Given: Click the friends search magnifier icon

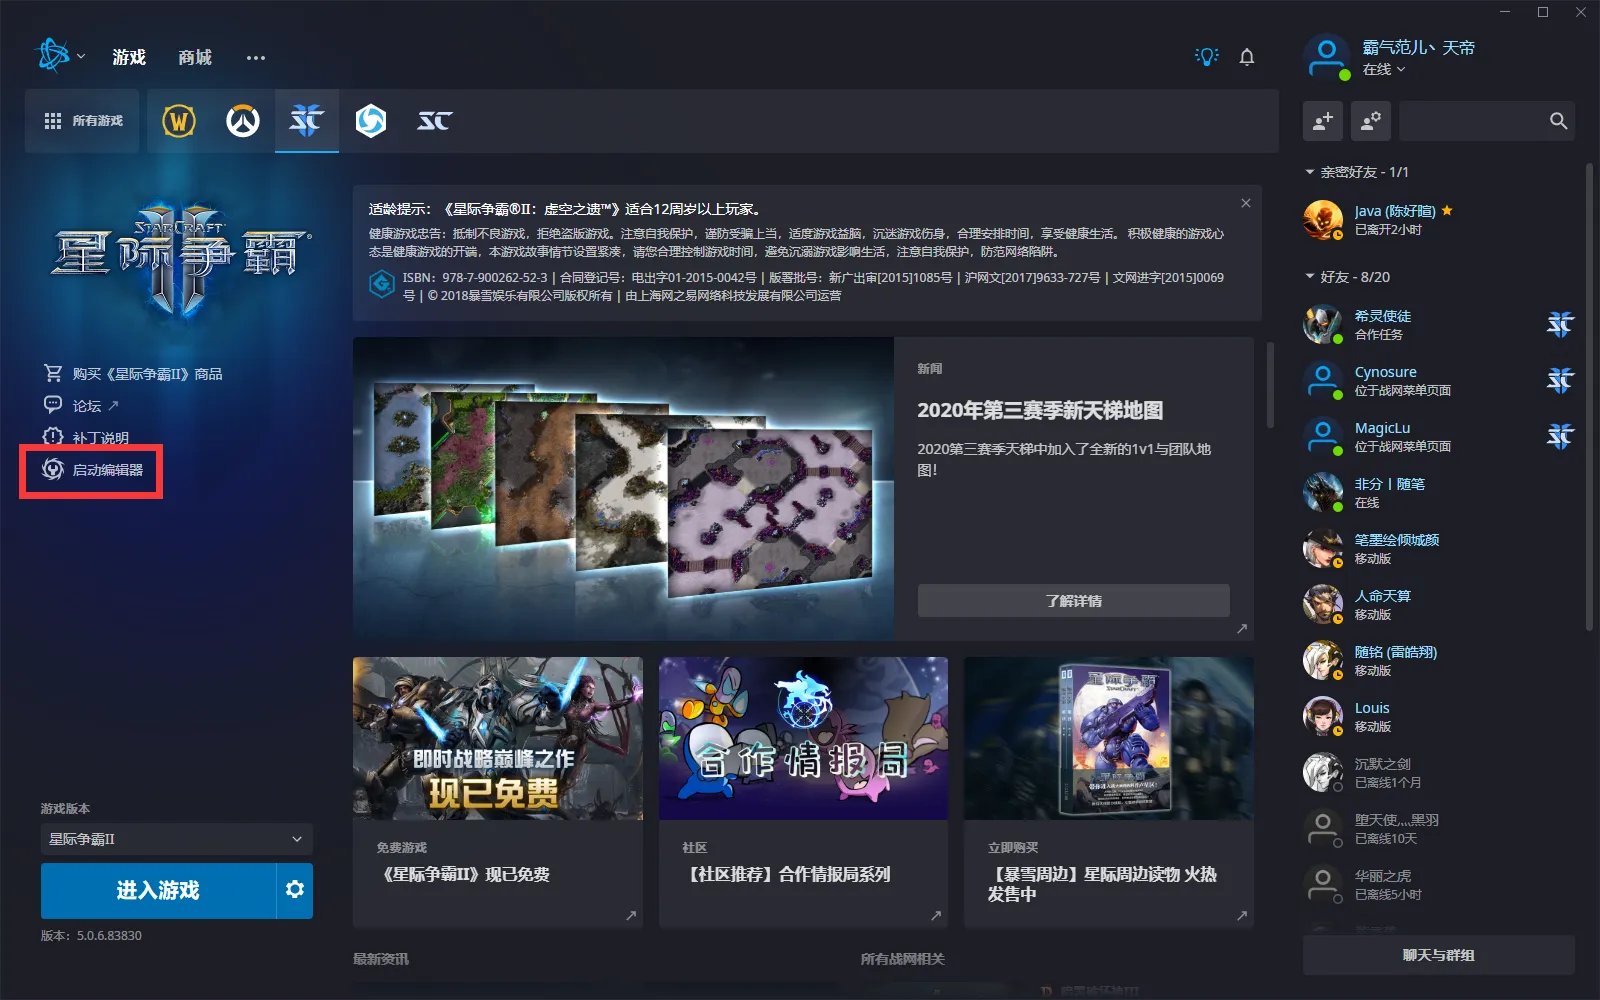Looking at the screenshot, I should click(x=1558, y=121).
